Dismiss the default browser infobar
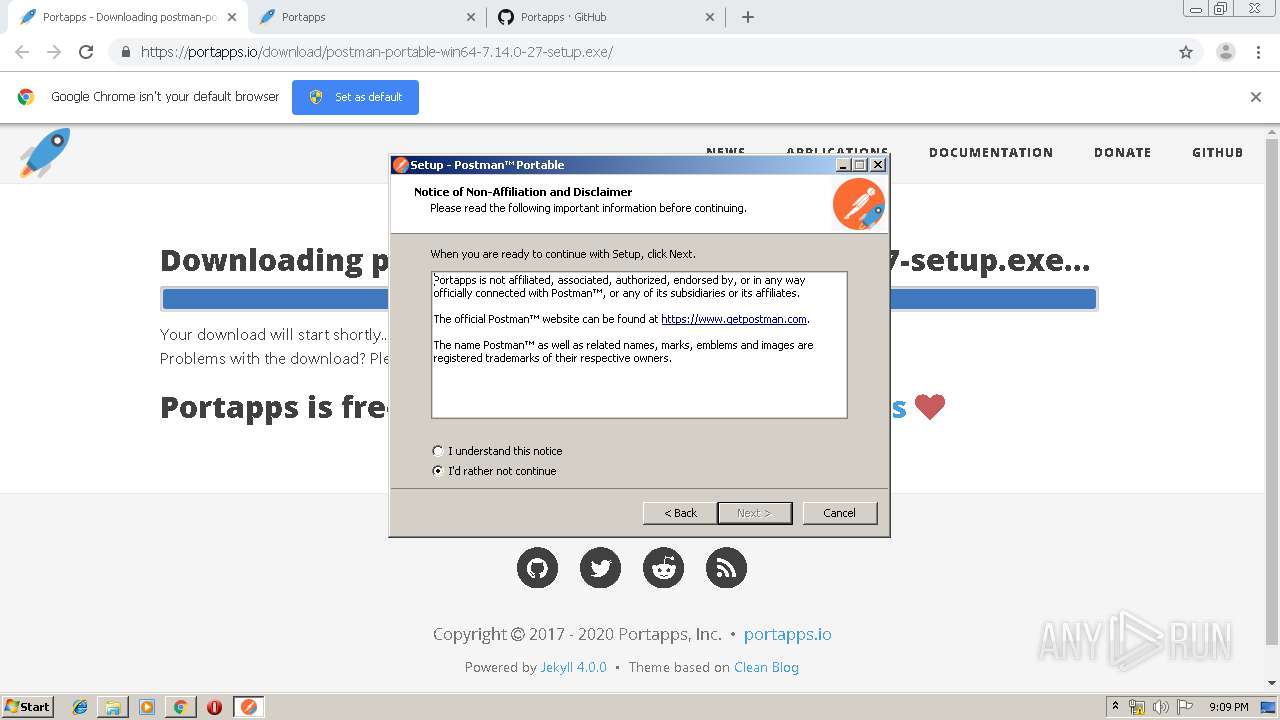This screenshot has width=1280, height=720. 1256,97
